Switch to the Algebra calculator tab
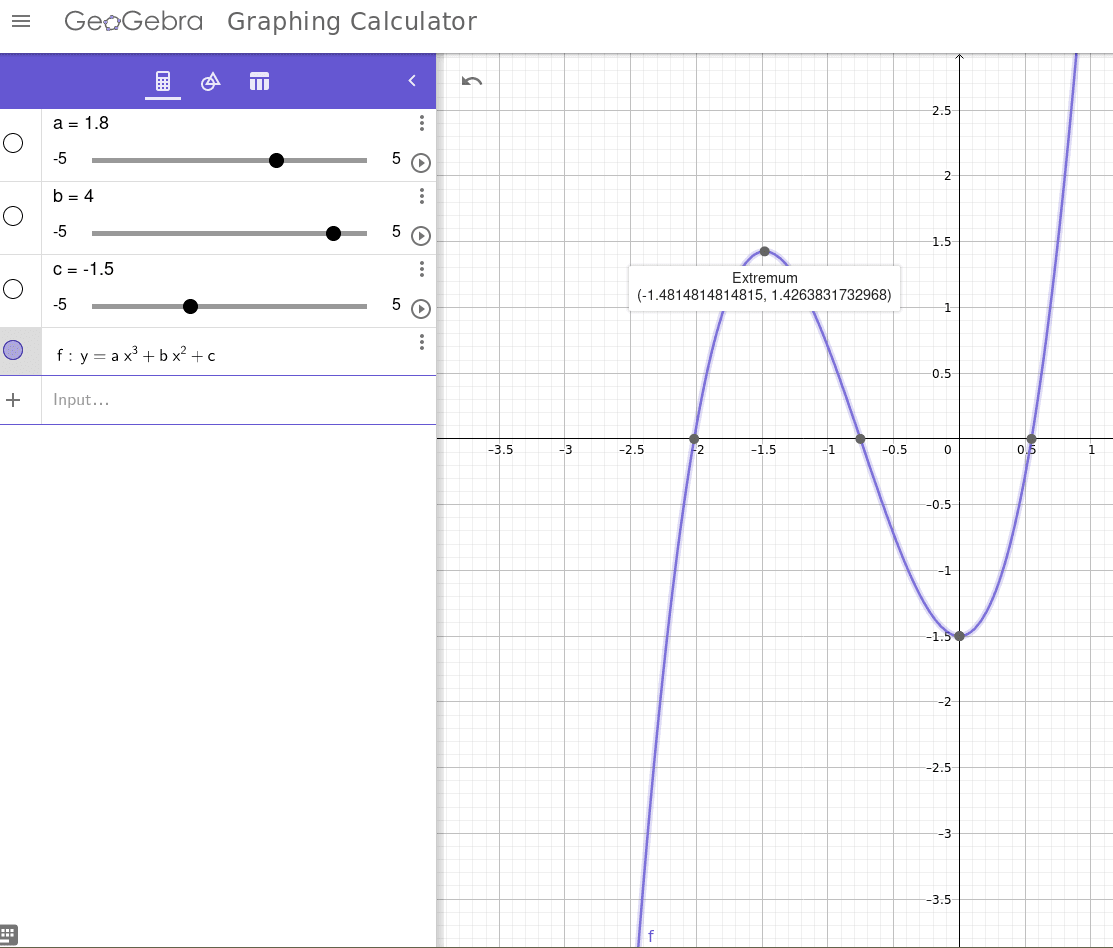 (x=163, y=81)
